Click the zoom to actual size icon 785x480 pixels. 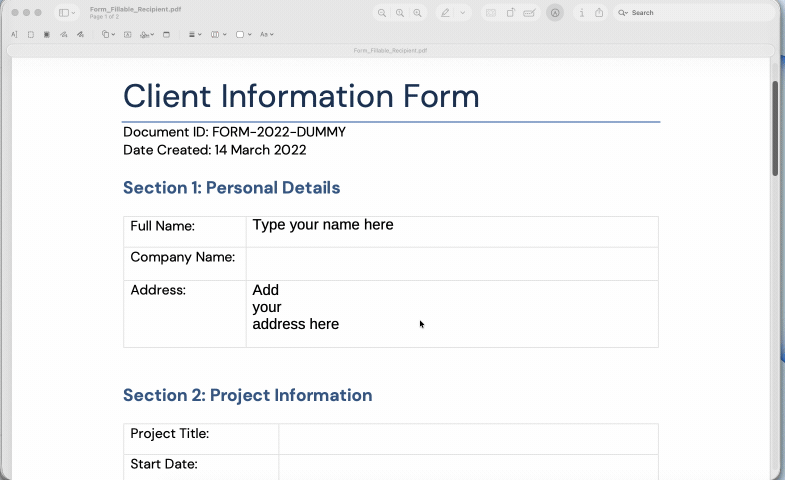pos(400,13)
